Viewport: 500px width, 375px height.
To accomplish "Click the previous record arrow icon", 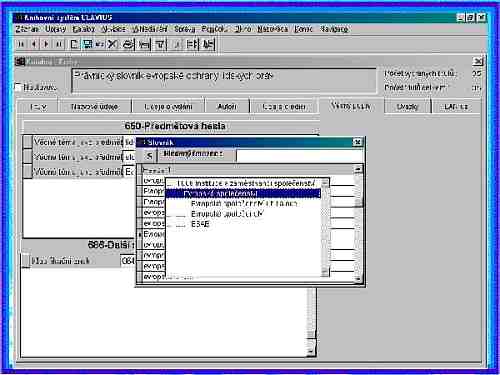I will (x=33, y=44).
